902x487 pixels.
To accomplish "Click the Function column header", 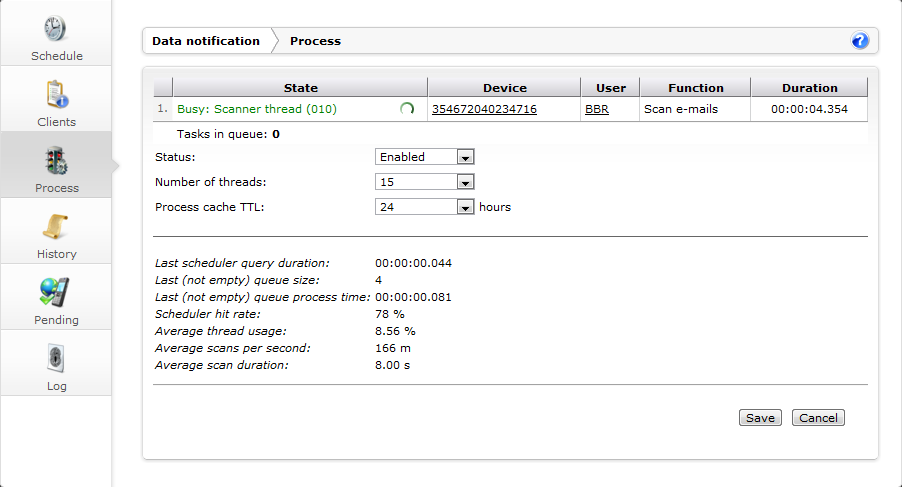I will tap(695, 88).
